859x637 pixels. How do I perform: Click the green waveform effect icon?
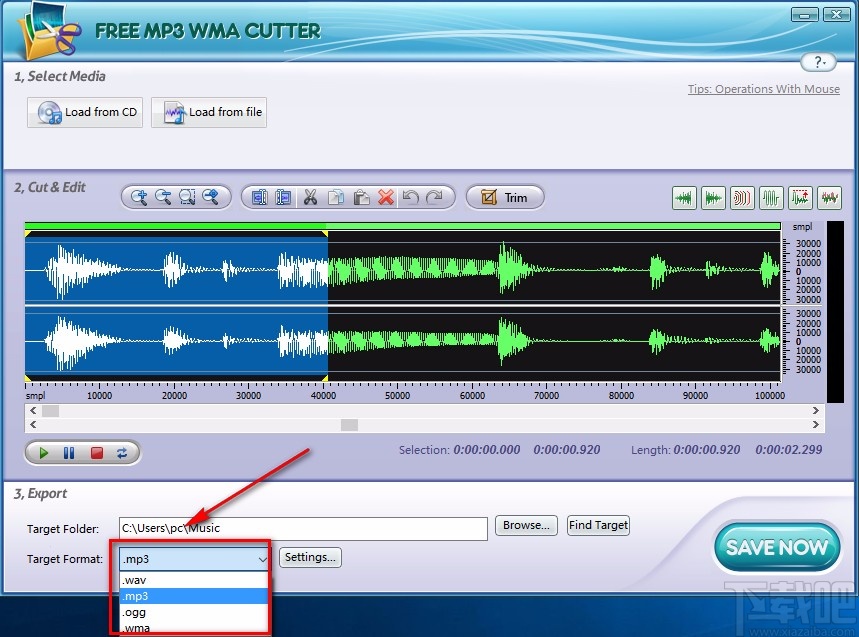[771, 198]
